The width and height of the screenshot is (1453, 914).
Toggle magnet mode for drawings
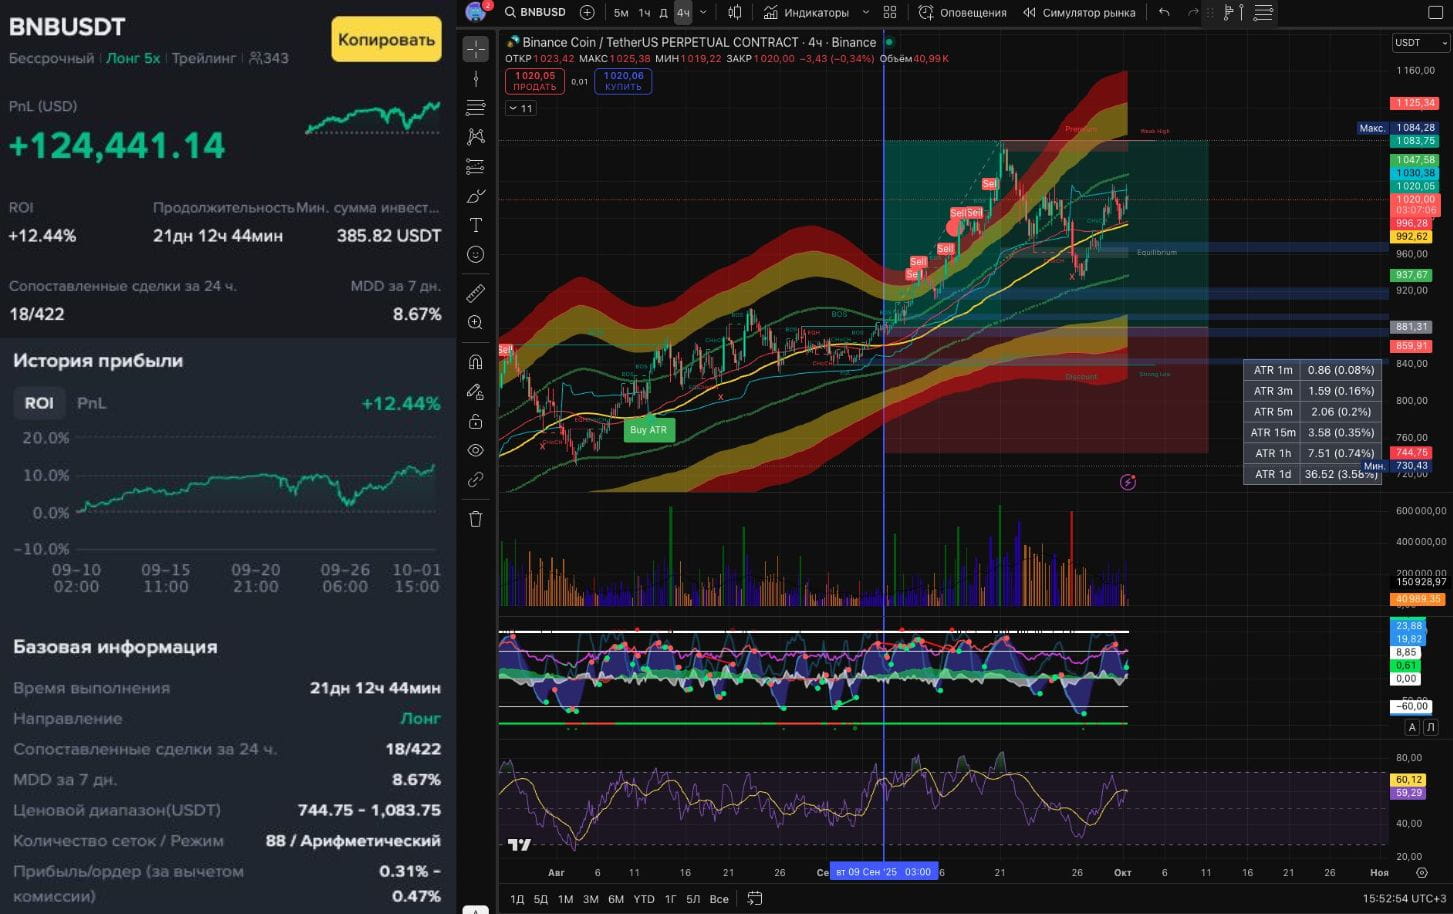[x=476, y=361]
